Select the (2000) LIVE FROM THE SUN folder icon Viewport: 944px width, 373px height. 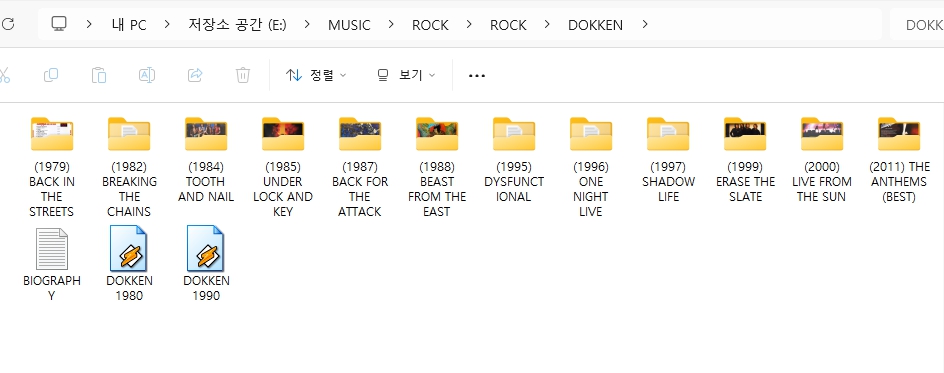click(822, 134)
